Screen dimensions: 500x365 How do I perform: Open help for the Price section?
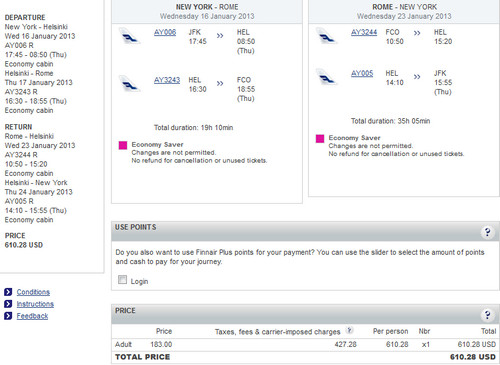pos(487,314)
